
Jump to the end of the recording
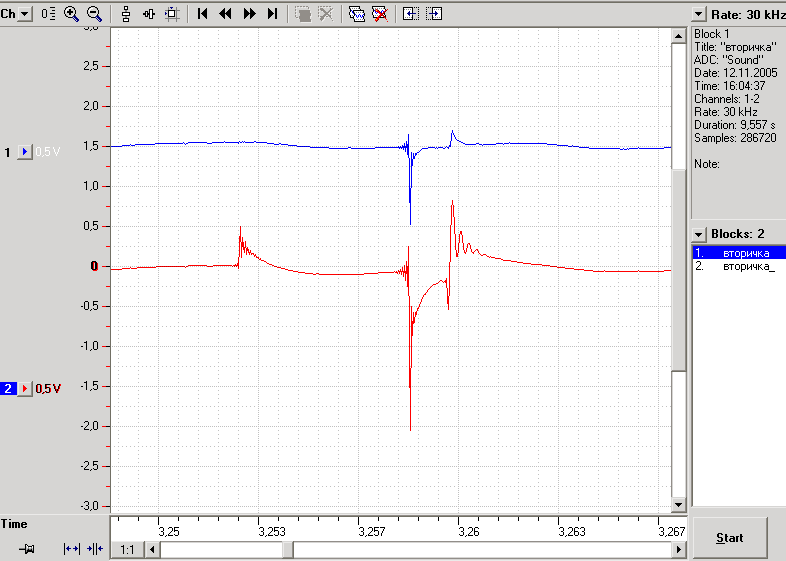[x=272, y=14]
